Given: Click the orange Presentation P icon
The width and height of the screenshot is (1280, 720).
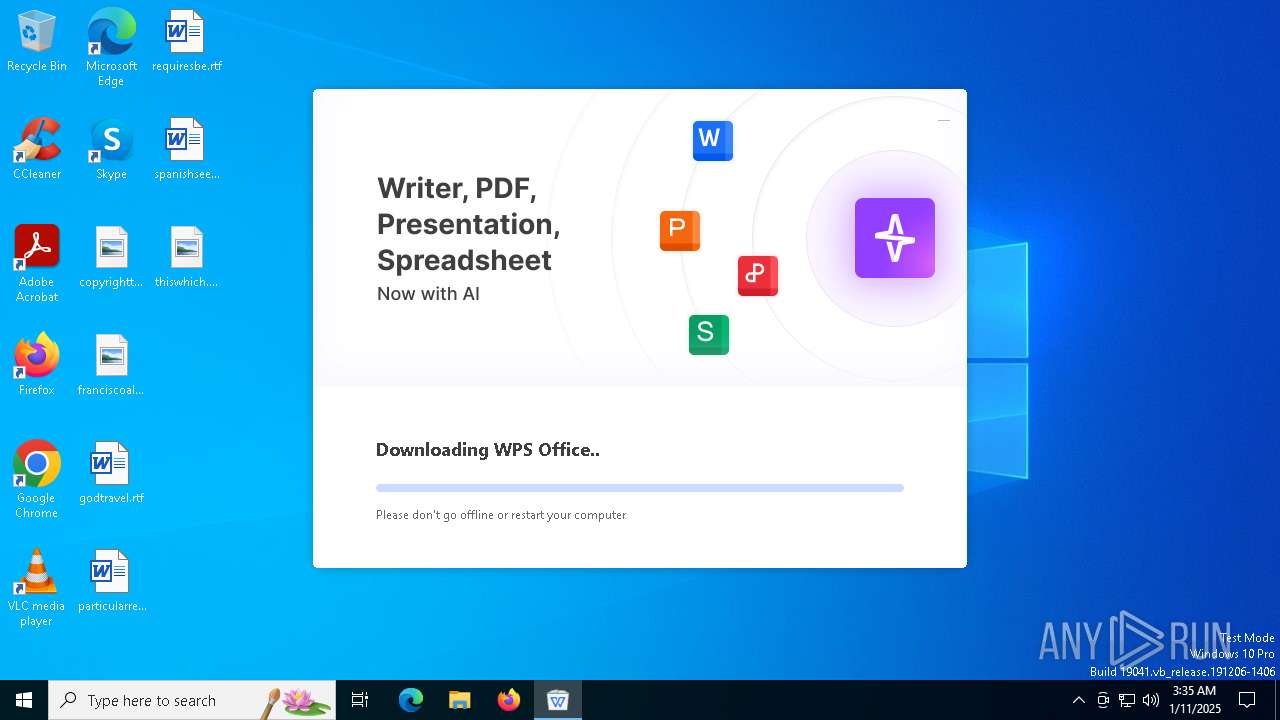Looking at the screenshot, I should [680, 231].
